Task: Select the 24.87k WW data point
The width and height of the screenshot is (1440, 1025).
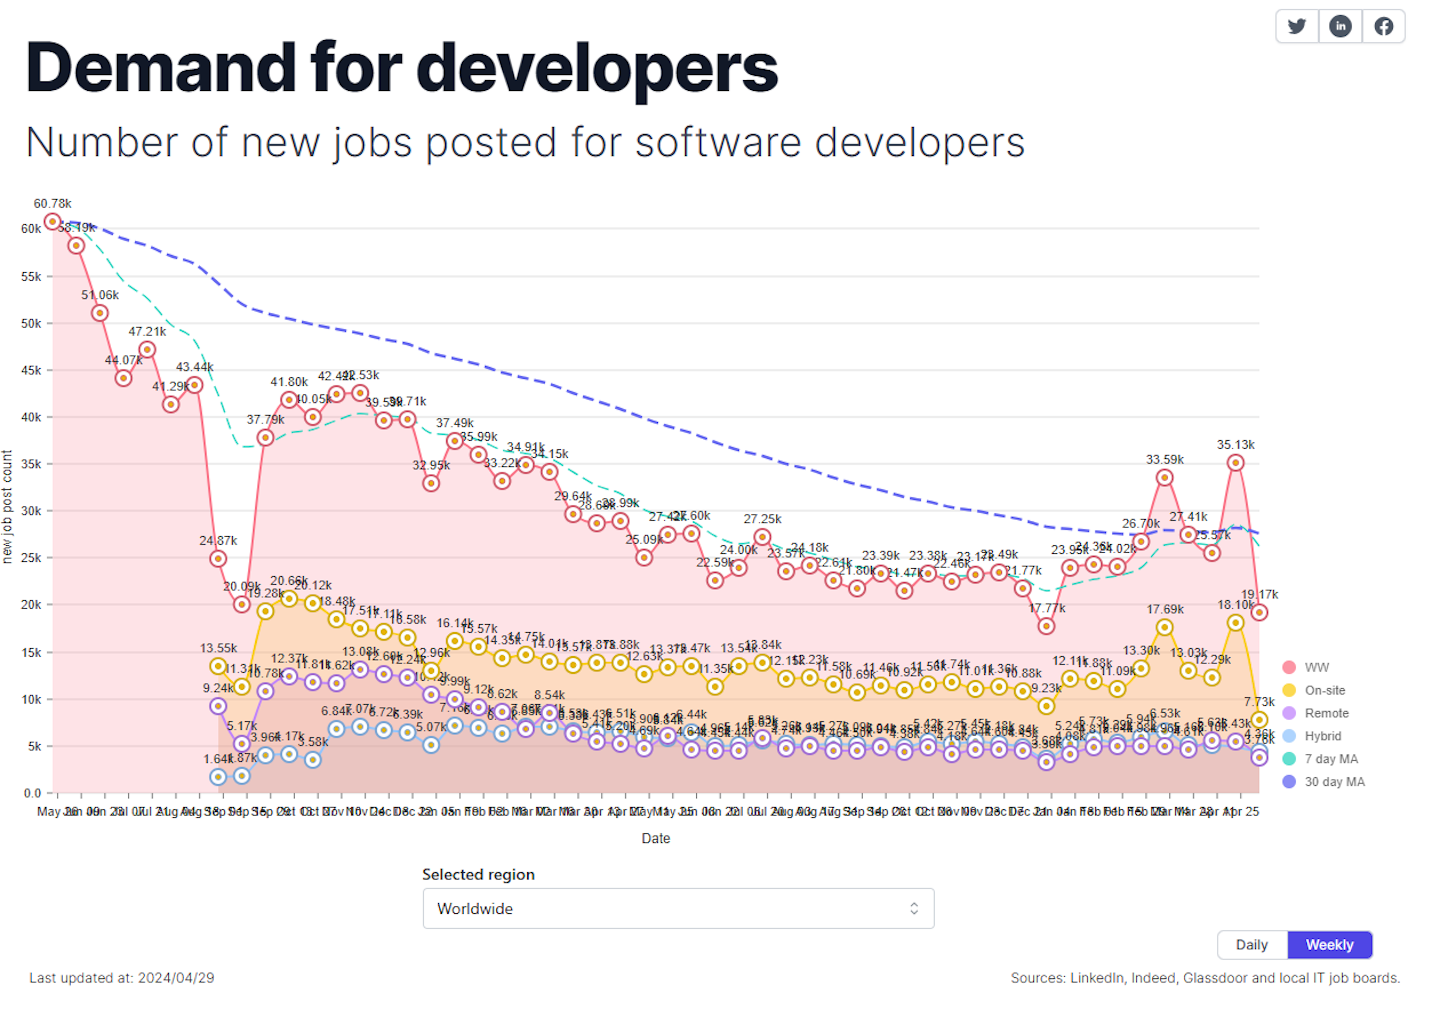Action: point(218,559)
